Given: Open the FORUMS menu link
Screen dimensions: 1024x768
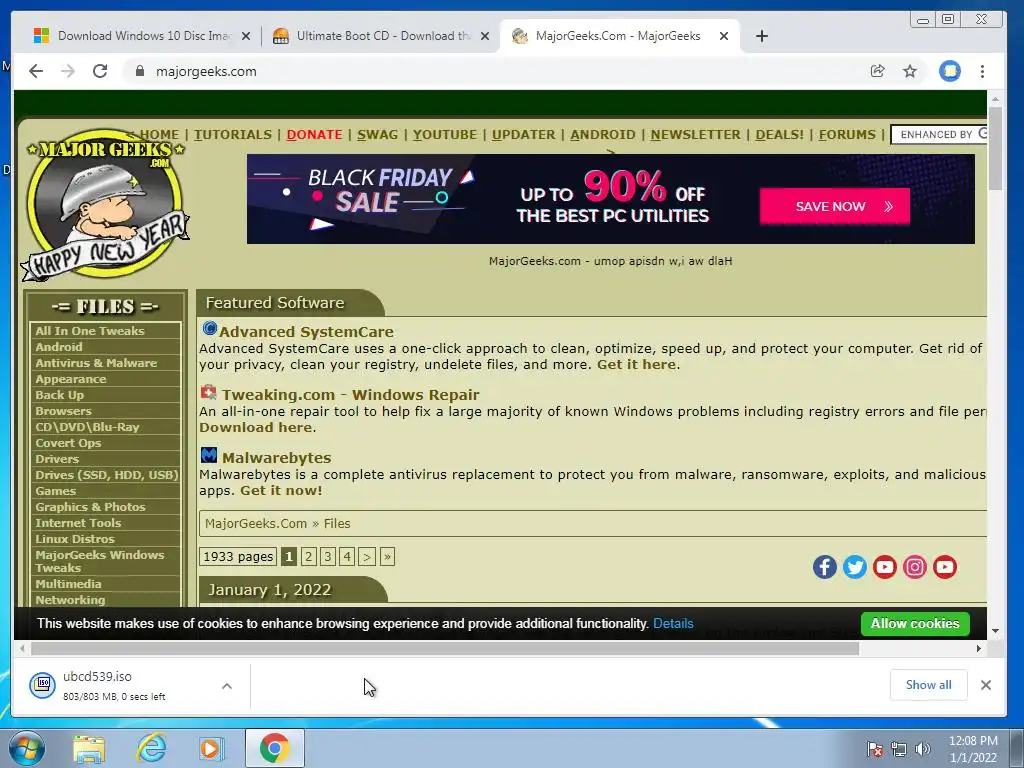Looking at the screenshot, I should point(847,135).
